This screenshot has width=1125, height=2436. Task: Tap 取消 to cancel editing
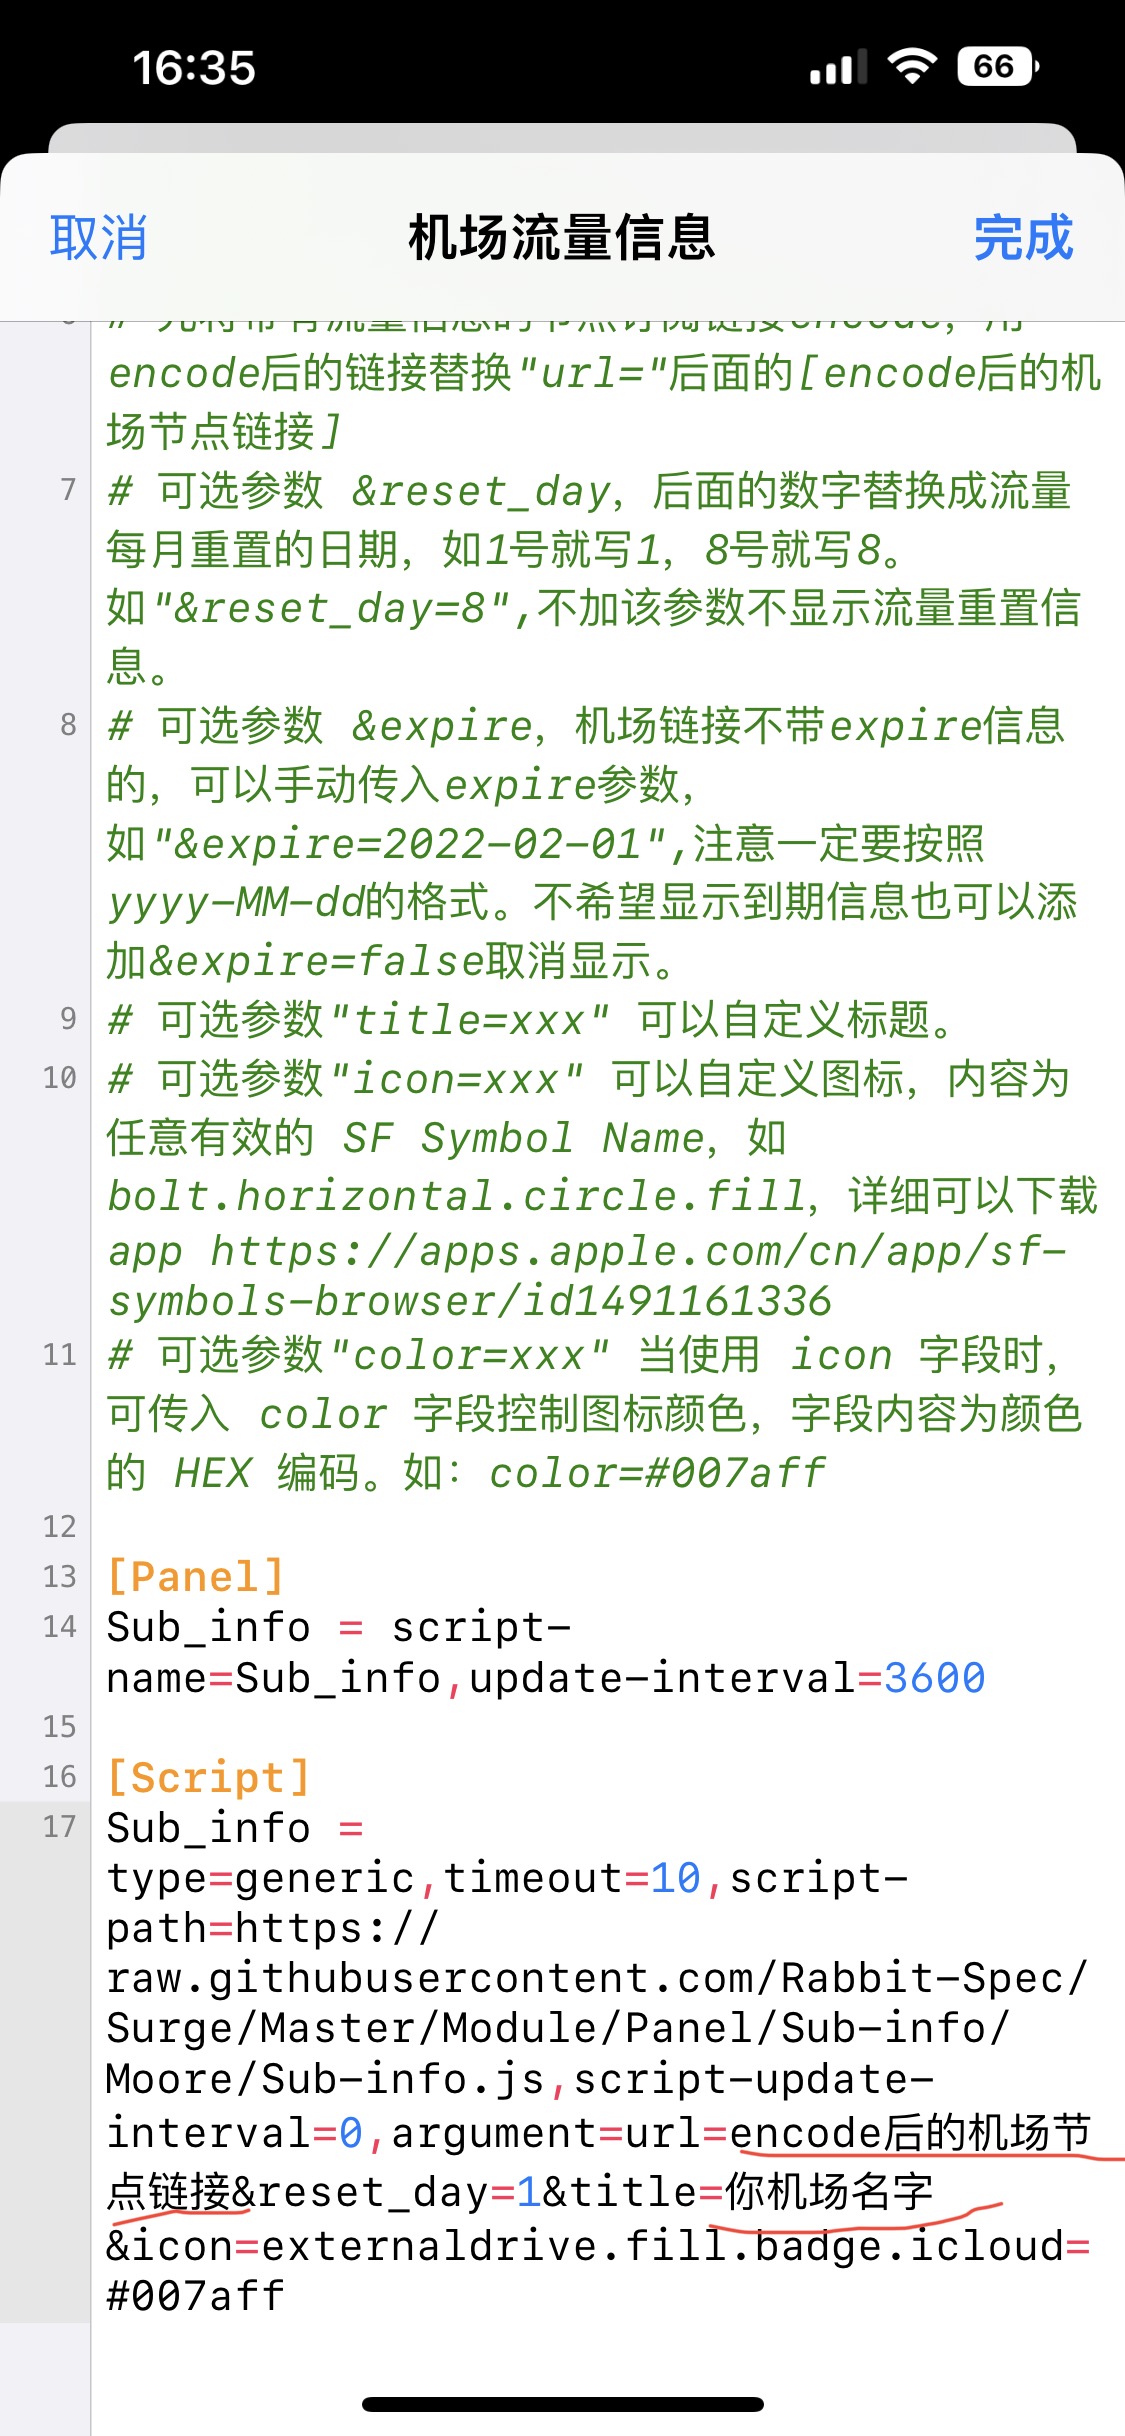click(x=98, y=238)
